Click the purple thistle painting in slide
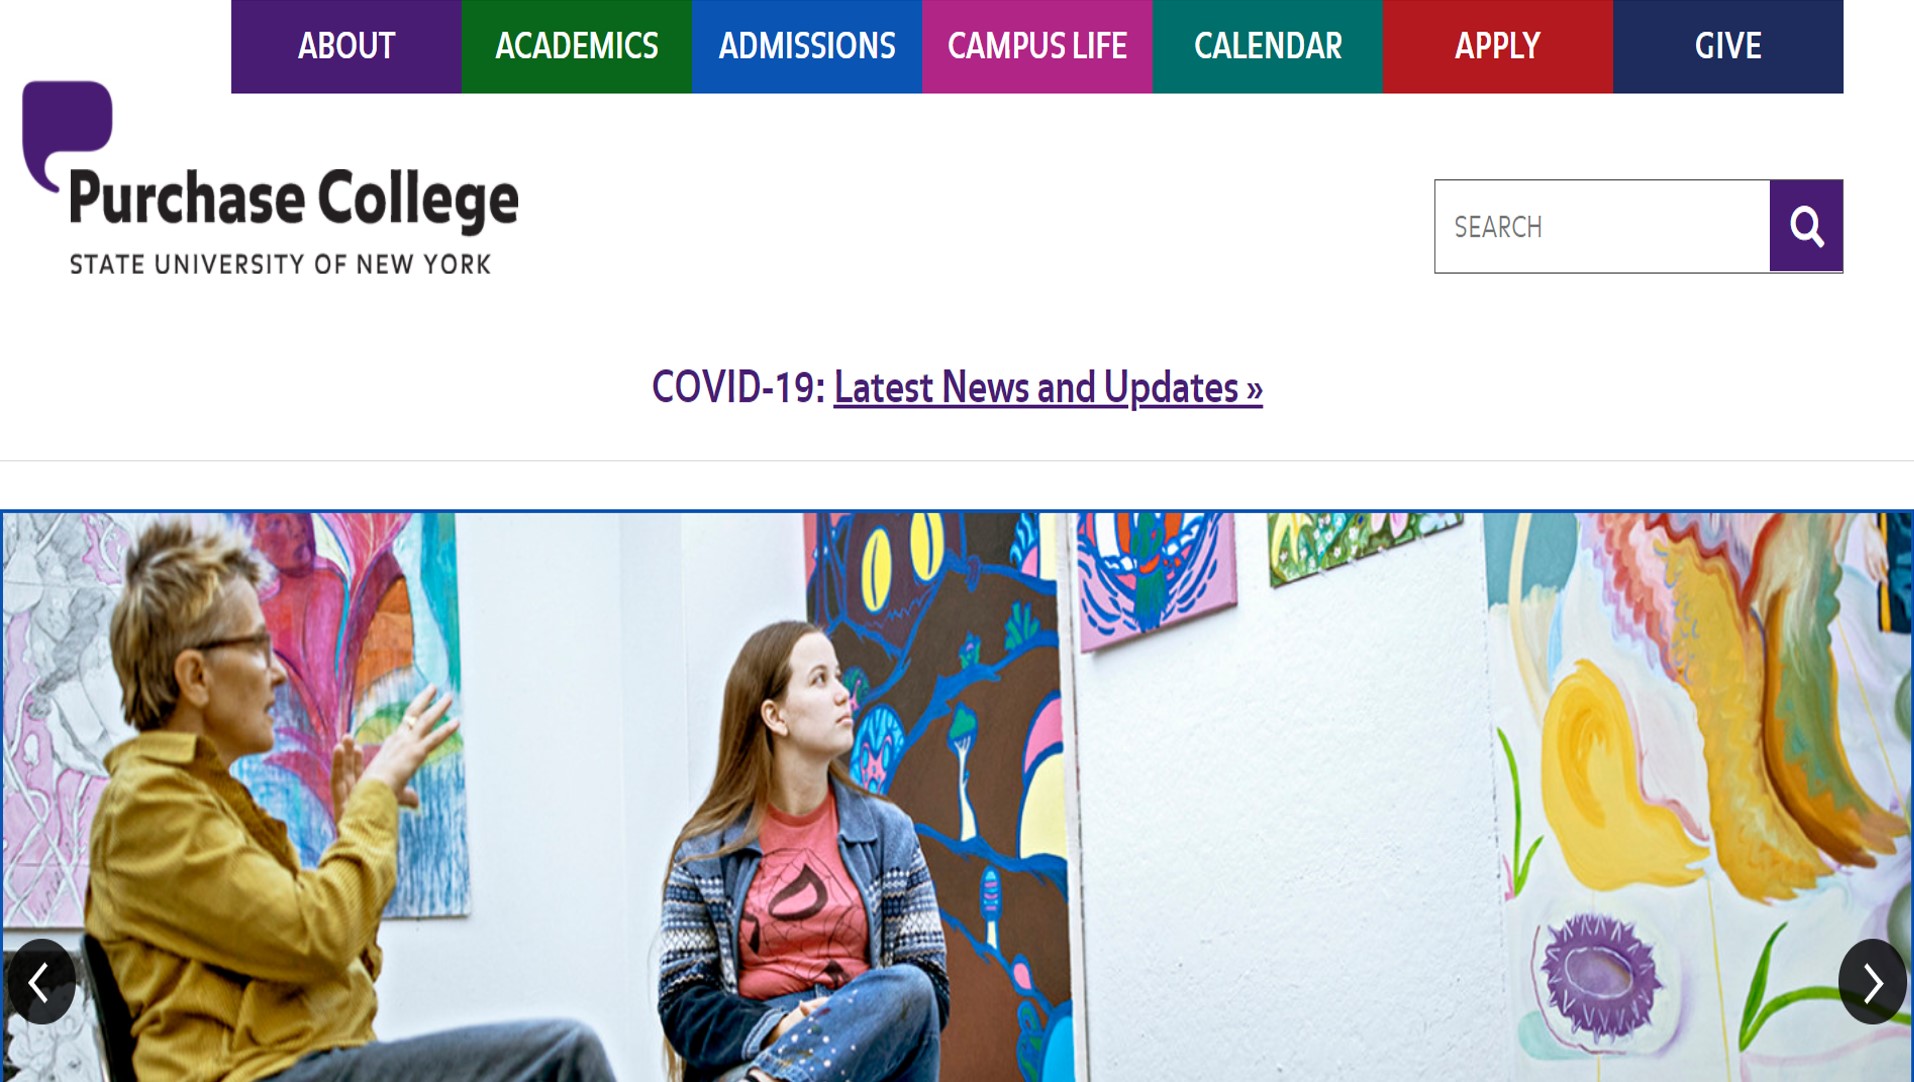This screenshot has width=1914, height=1082. coord(1598,973)
